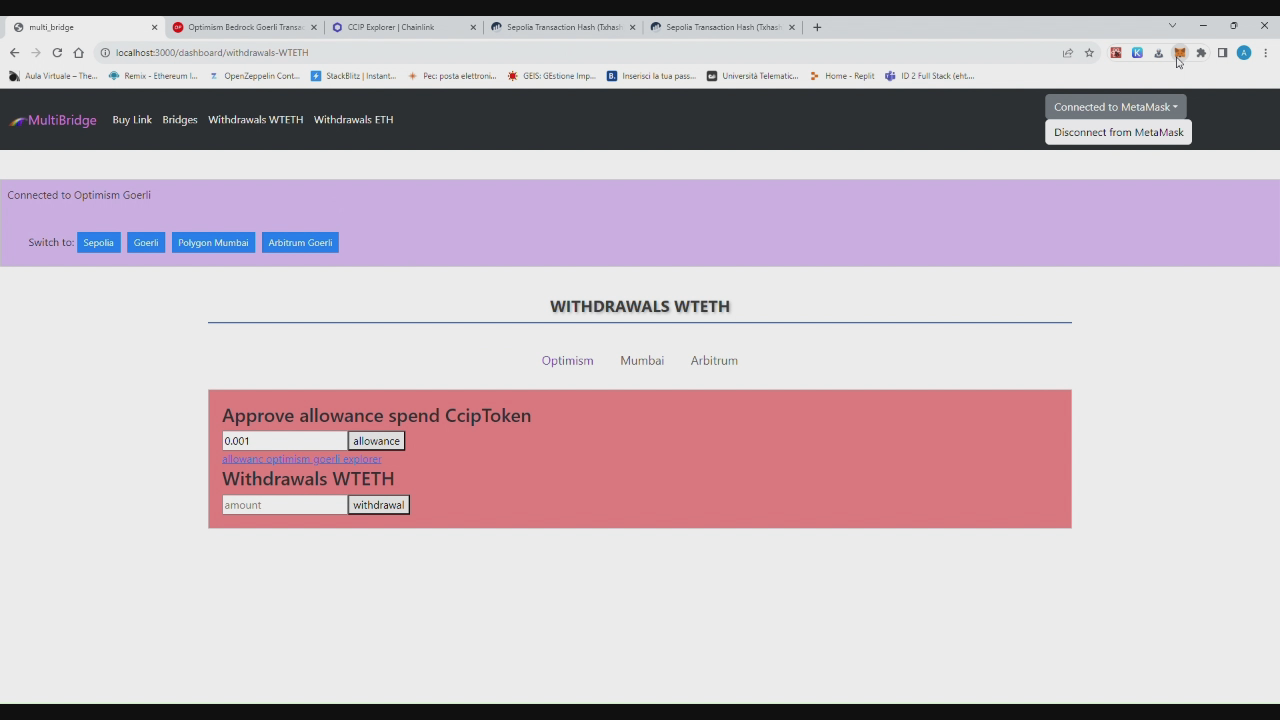Image resolution: width=1280 pixels, height=720 pixels.
Task: Click the allowance input field showing 0.001
Action: (285, 441)
